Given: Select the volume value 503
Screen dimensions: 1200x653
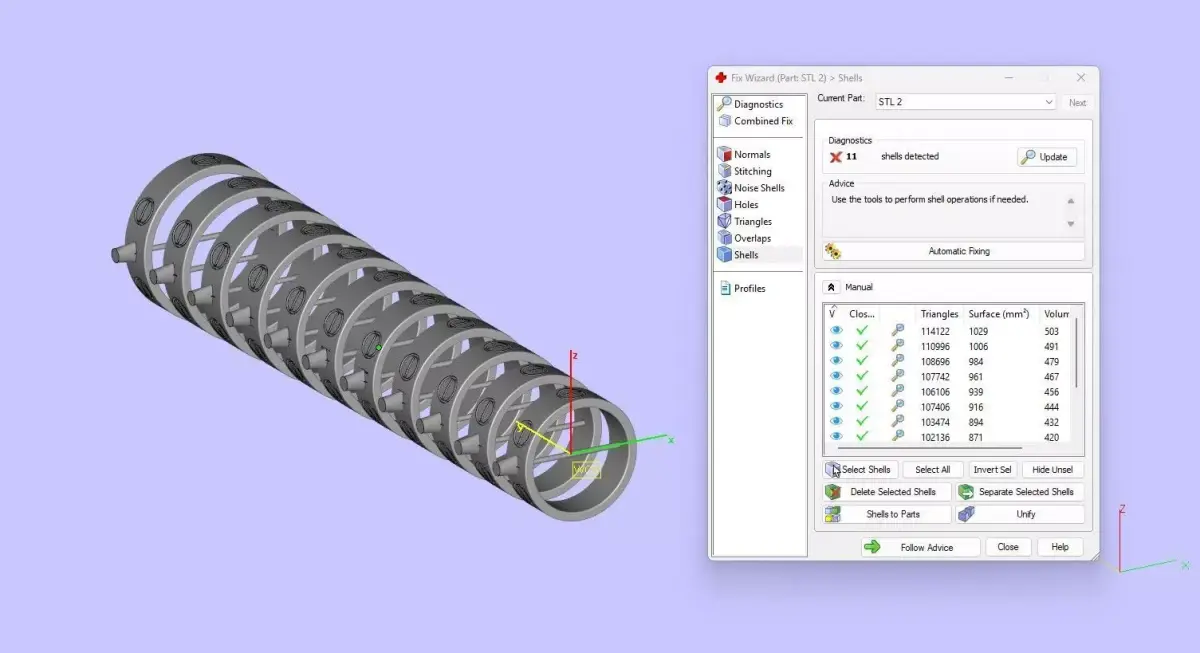Looking at the screenshot, I should coord(1052,331).
